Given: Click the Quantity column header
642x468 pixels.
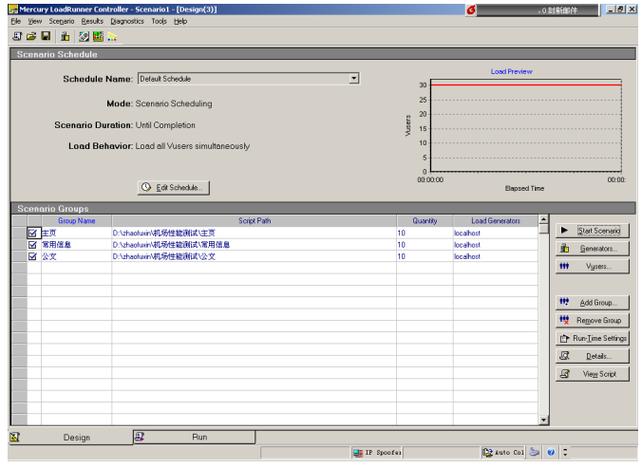Looking at the screenshot, I should 425,221.
